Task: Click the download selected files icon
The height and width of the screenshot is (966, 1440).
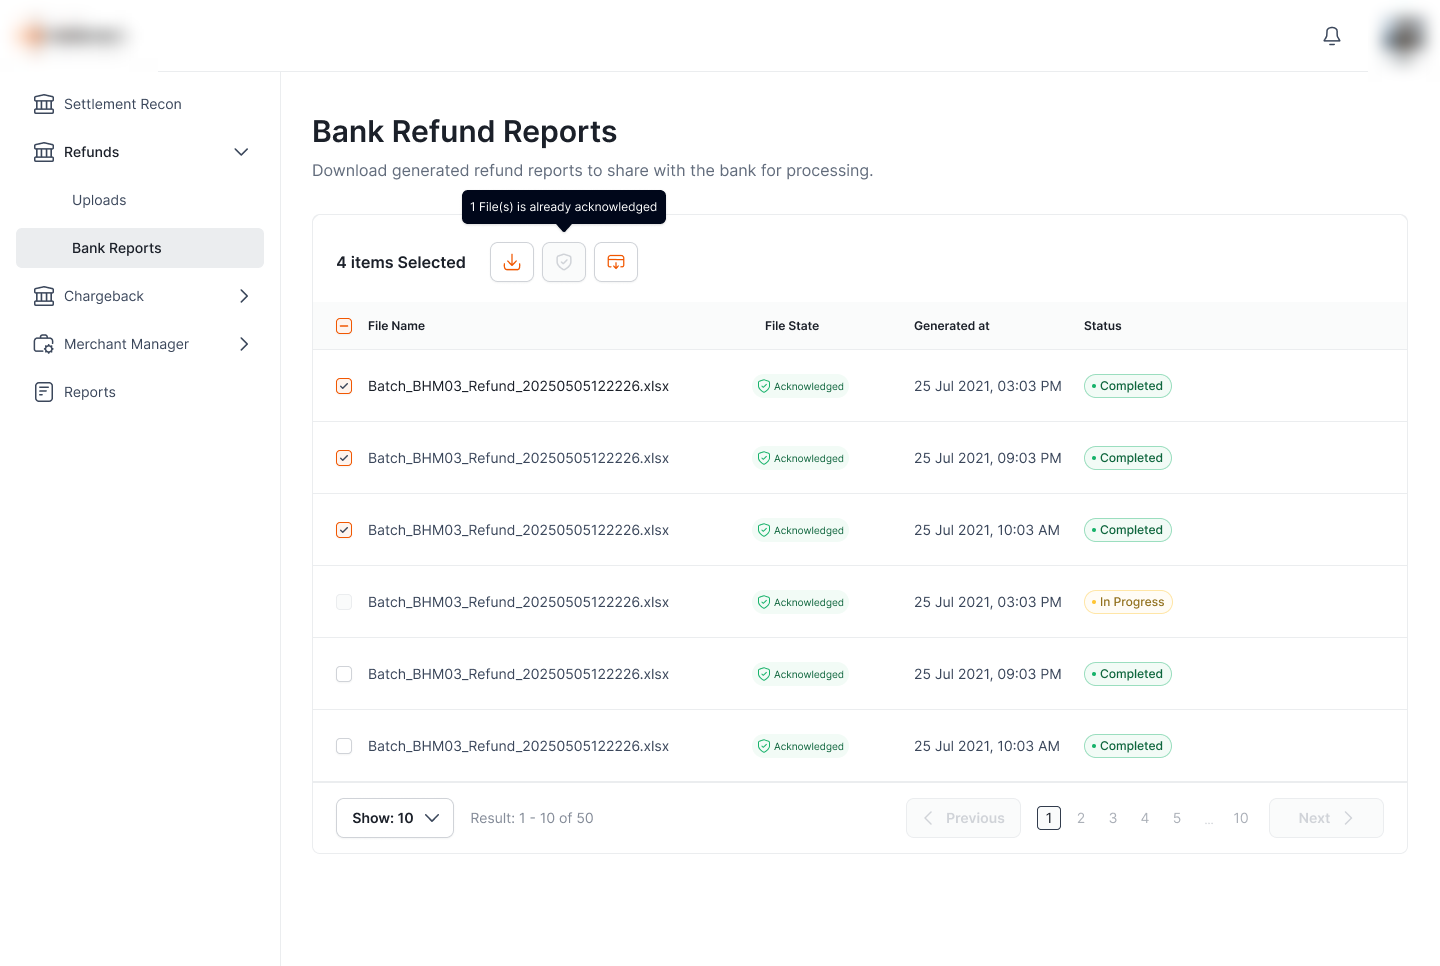Action: pos(512,262)
